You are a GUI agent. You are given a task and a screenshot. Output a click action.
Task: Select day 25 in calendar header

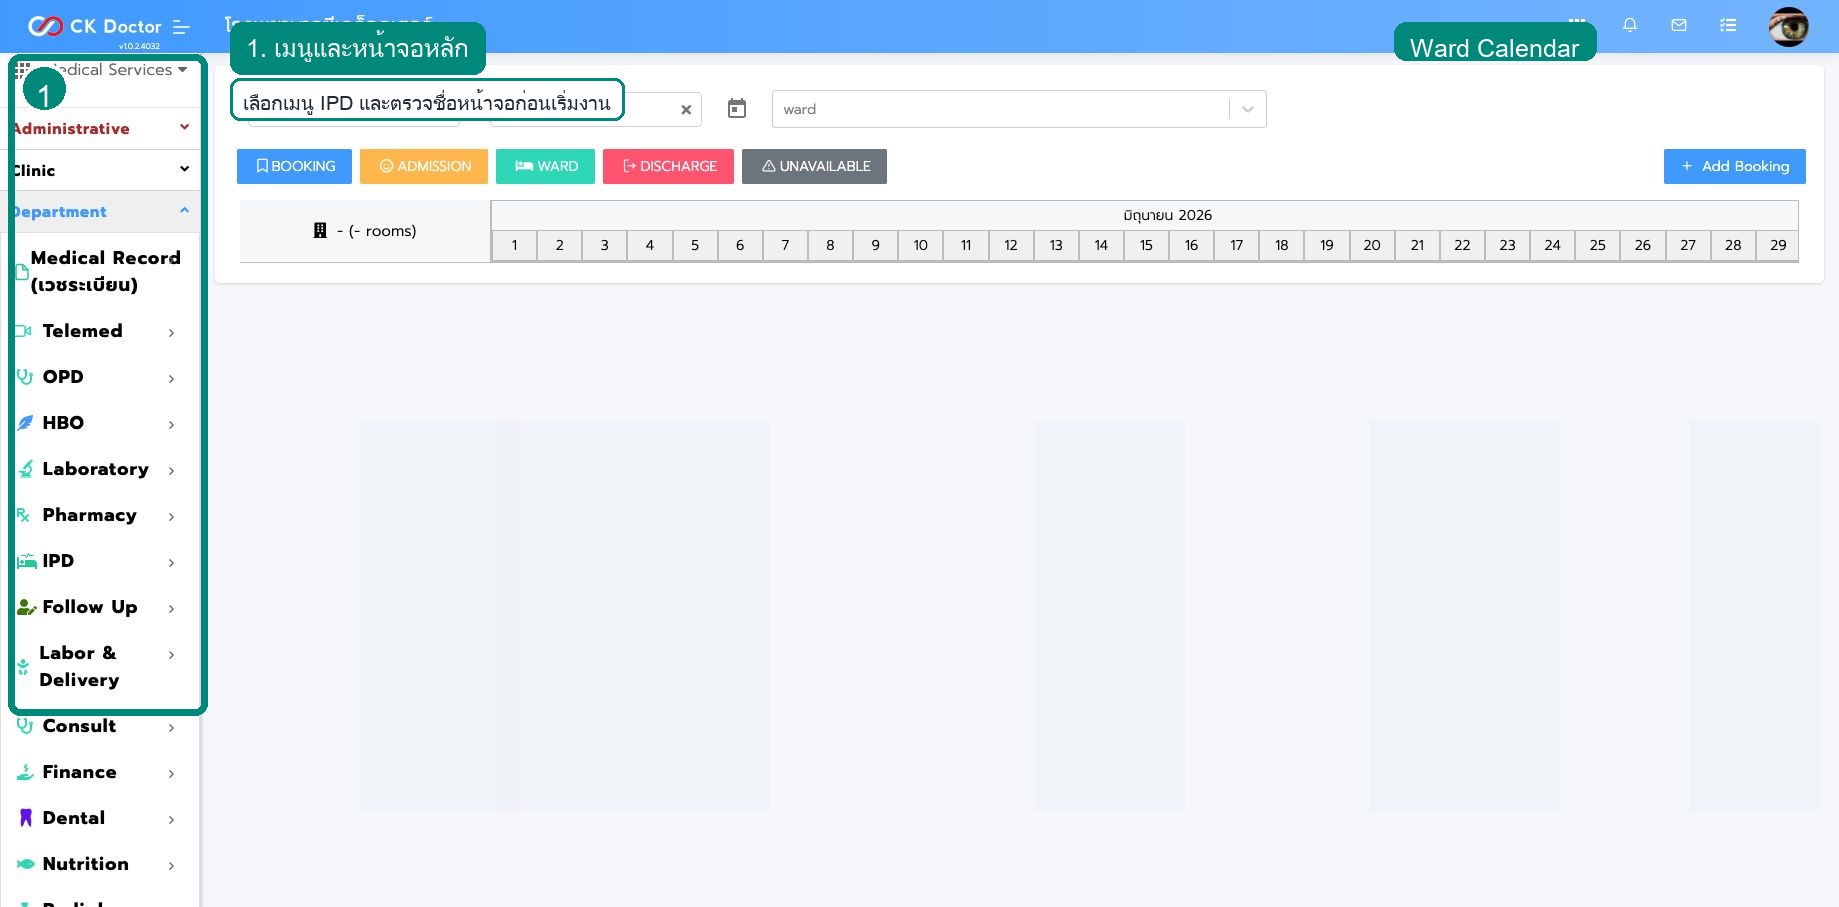(1598, 245)
